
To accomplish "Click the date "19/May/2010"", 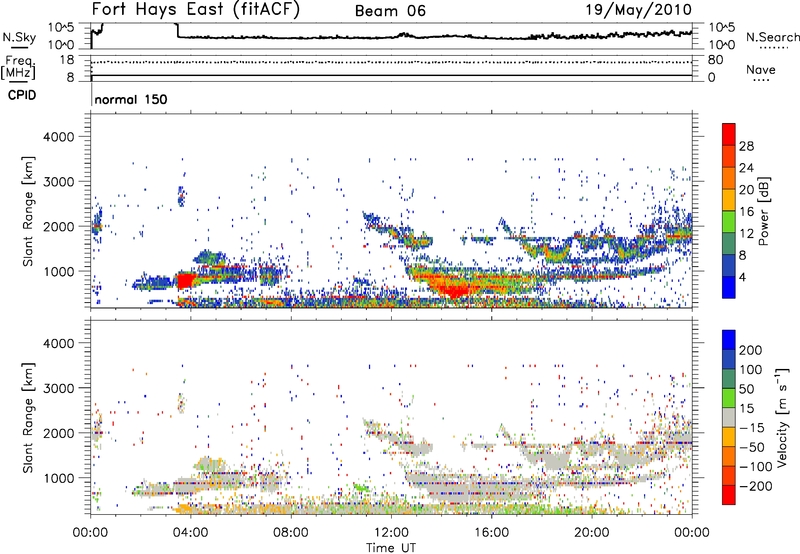I will (638, 10).
